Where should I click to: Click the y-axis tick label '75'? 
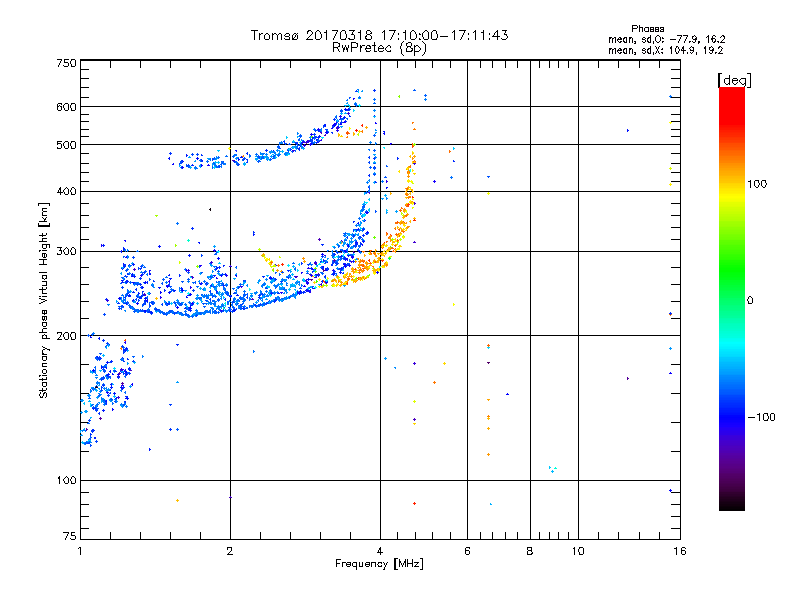tap(70, 536)
